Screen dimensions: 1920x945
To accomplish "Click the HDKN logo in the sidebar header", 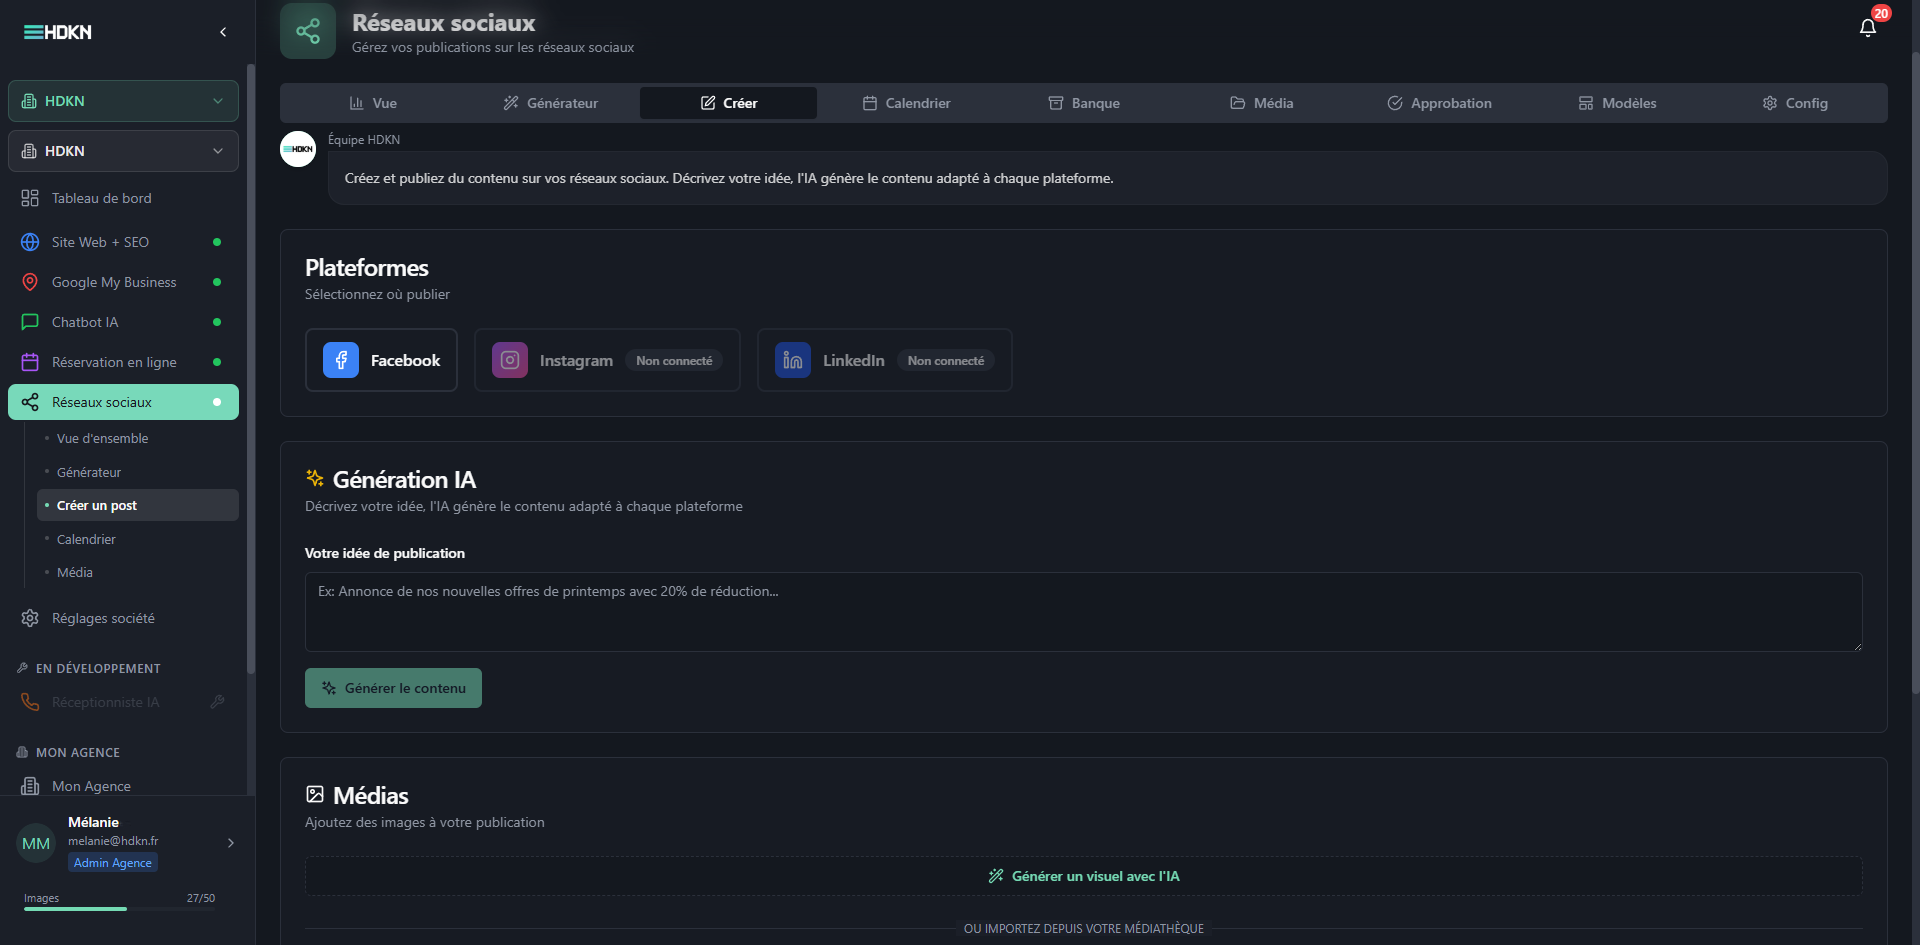I will (x=58, y=32).
